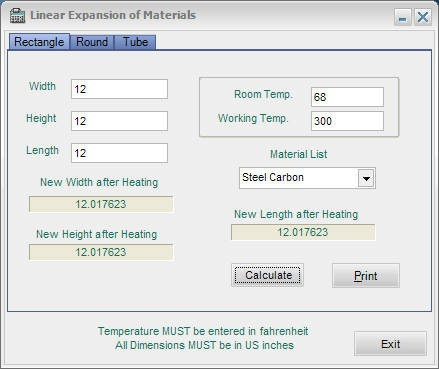Click the 'Temperature MUST be entered in fahrenheit' note
Screen dimensions: 439x369
203,331
